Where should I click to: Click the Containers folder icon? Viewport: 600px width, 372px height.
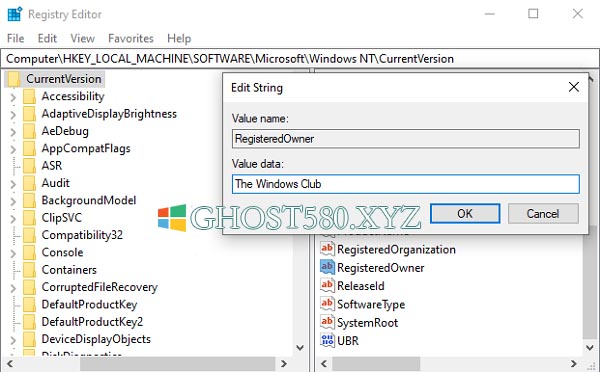tap(29, 270)
